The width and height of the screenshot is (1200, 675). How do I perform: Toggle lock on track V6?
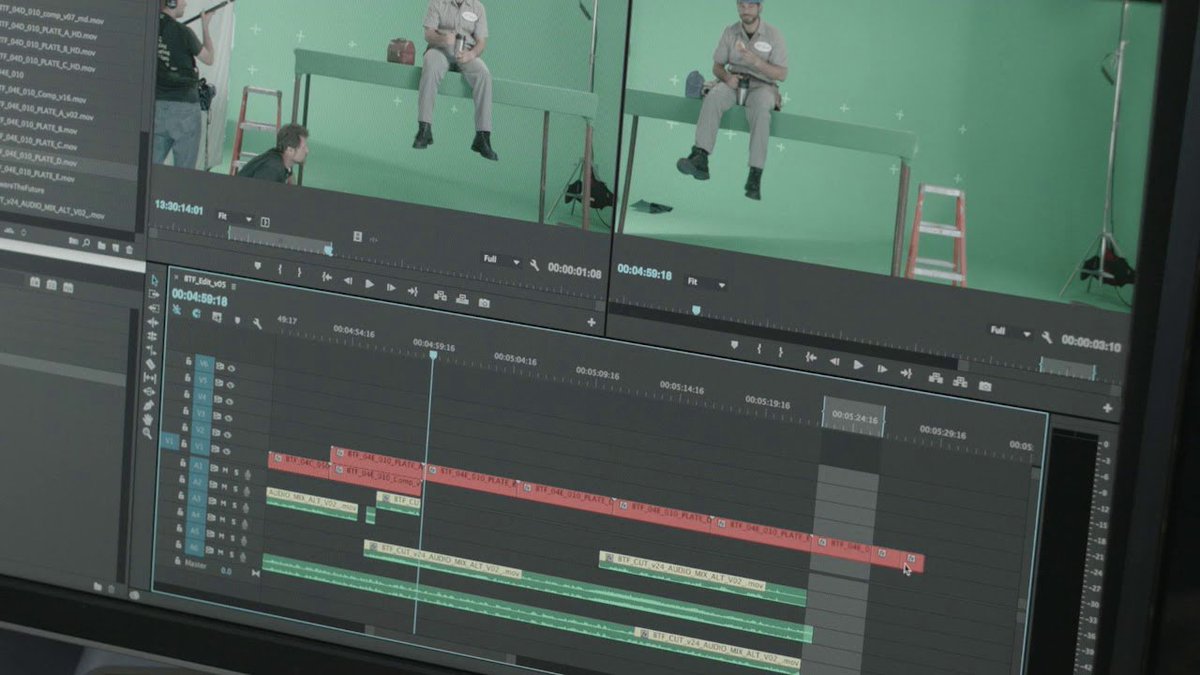click(x=189, y=361)
